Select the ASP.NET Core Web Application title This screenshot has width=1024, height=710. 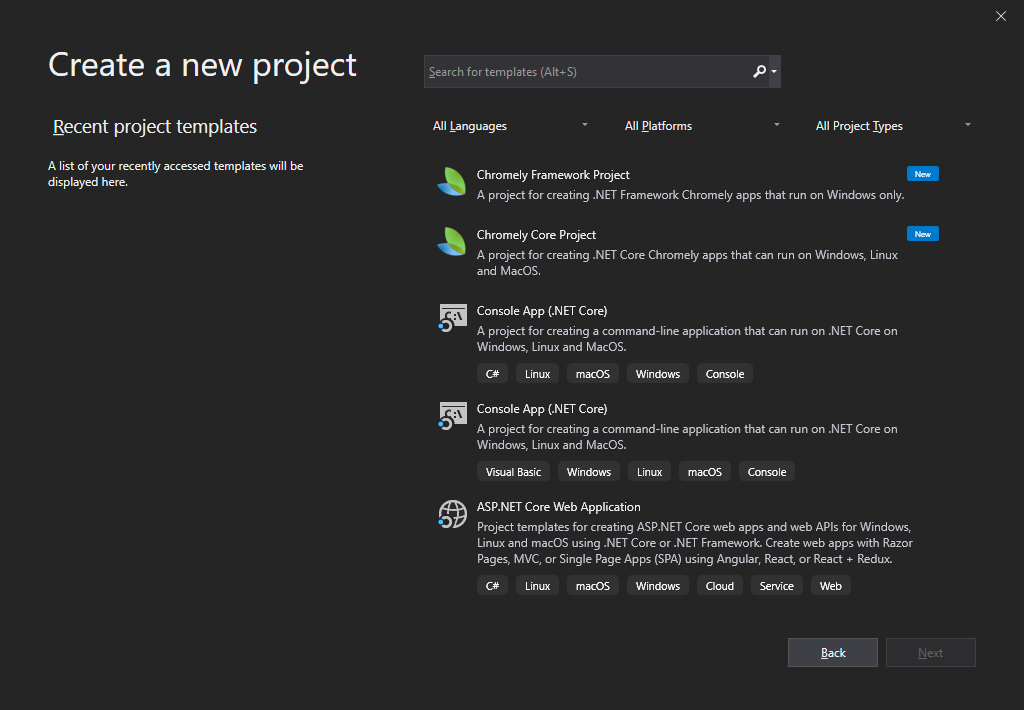(558, 506)
